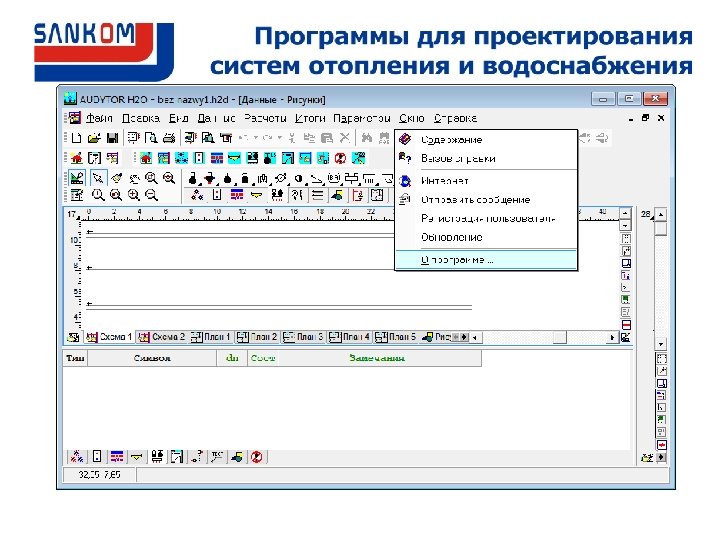Select О программе... menu entry
Viewport: 720px width, 540px height.
(486, 260)
